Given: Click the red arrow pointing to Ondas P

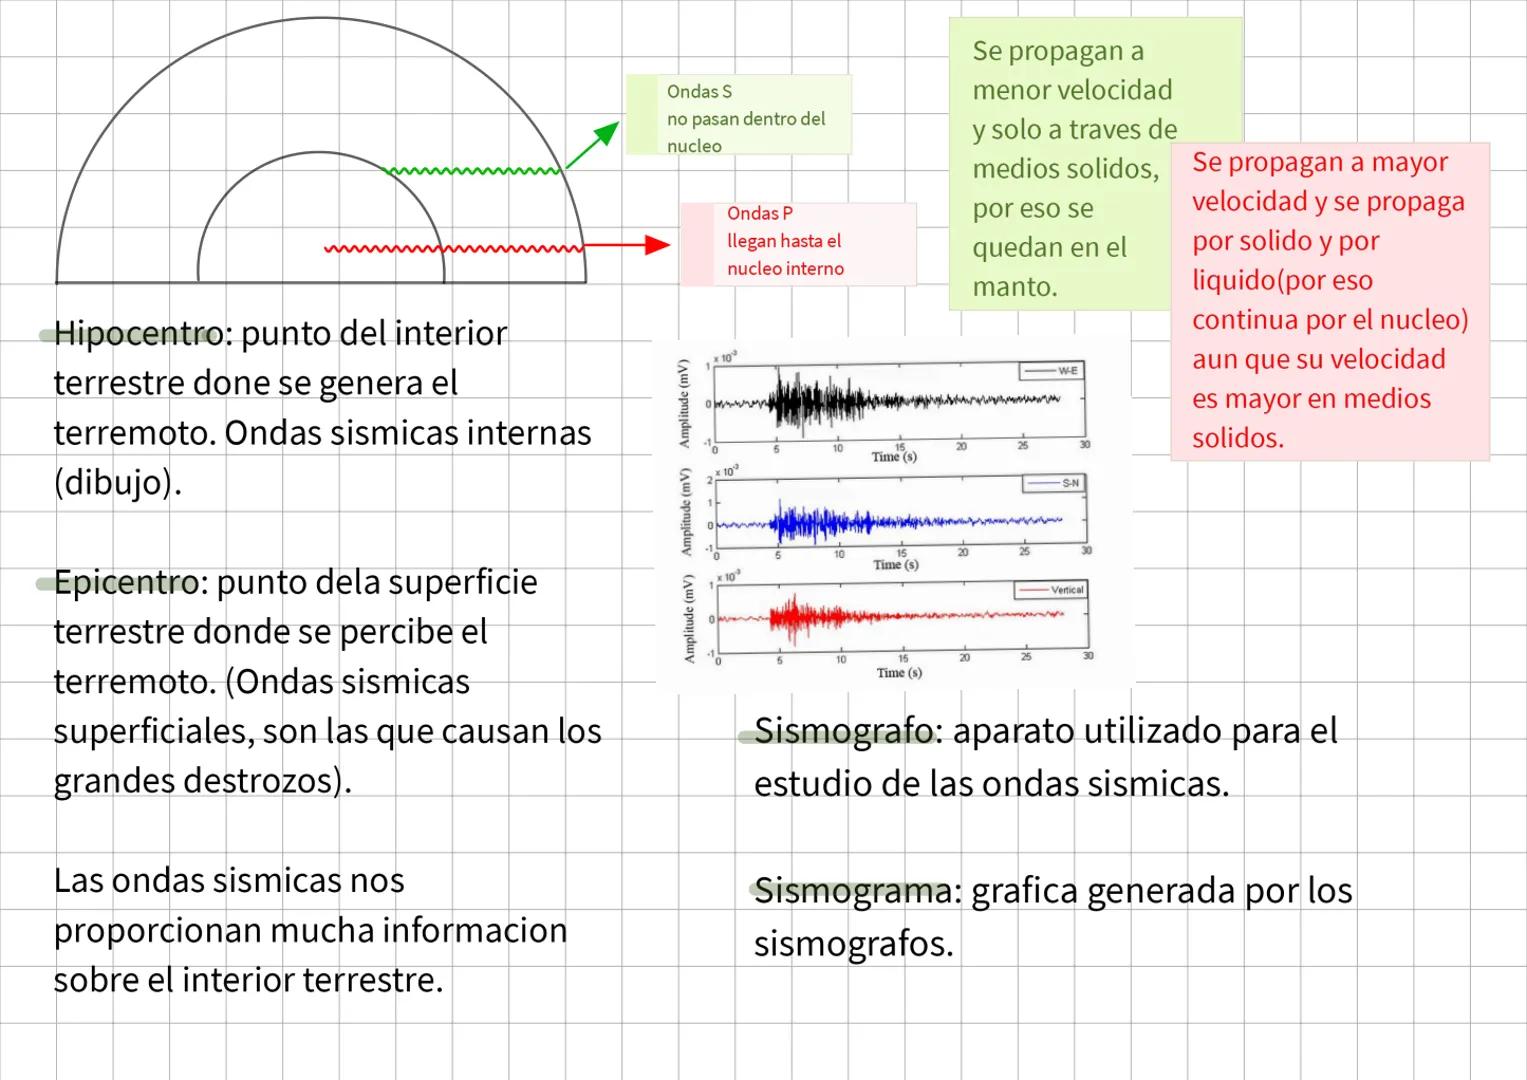Looking at the screenshot, I should pos(628,245).
